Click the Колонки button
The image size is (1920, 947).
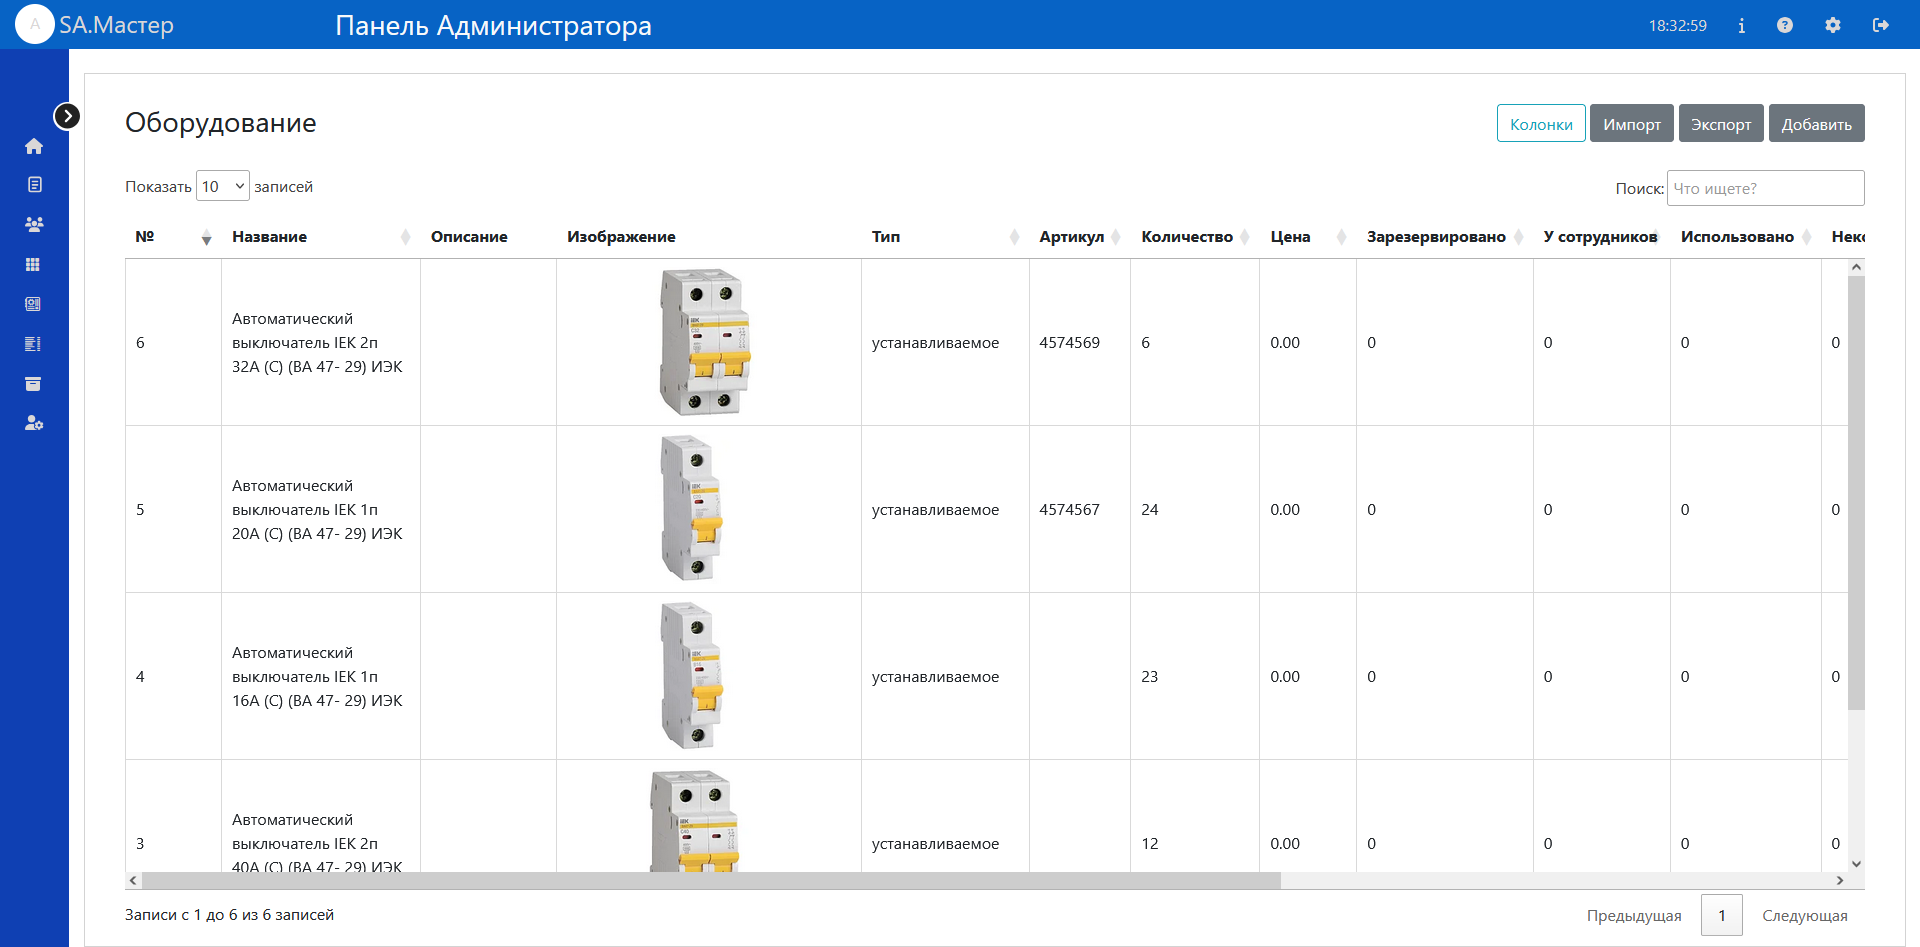[x=1540, y=124]
